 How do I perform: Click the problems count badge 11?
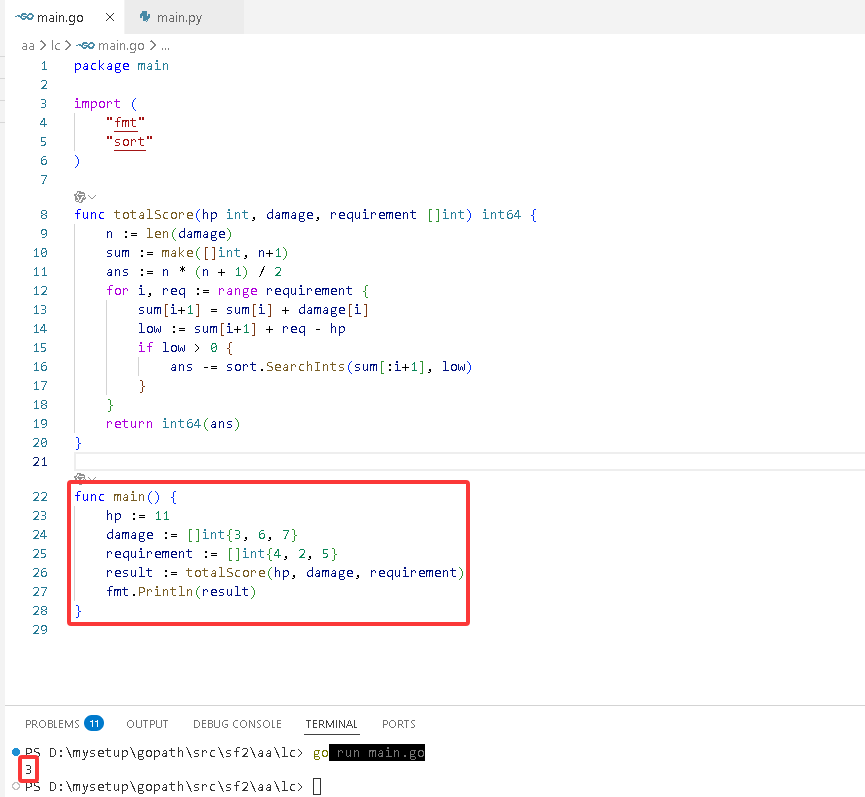[94, 723]
